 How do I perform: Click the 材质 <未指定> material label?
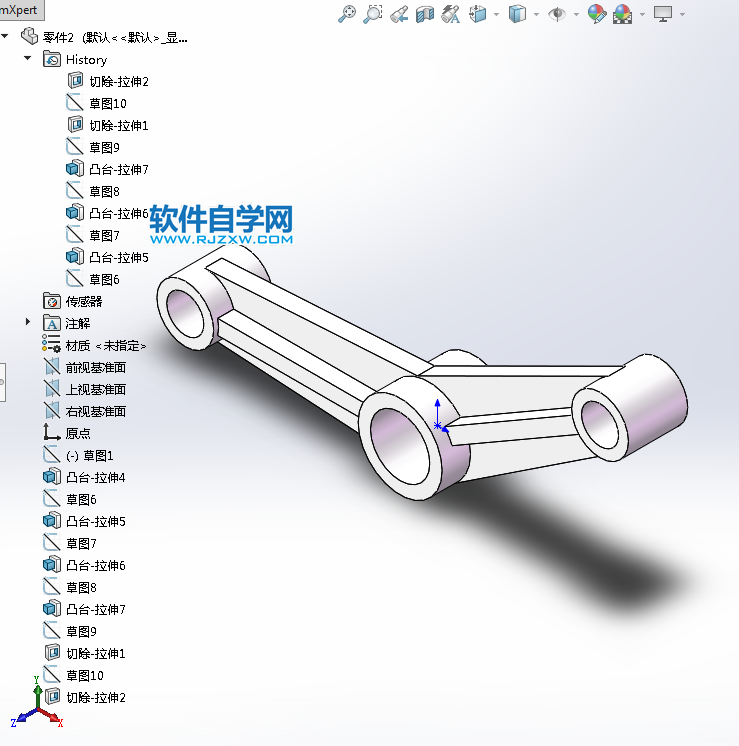point(106,345)
